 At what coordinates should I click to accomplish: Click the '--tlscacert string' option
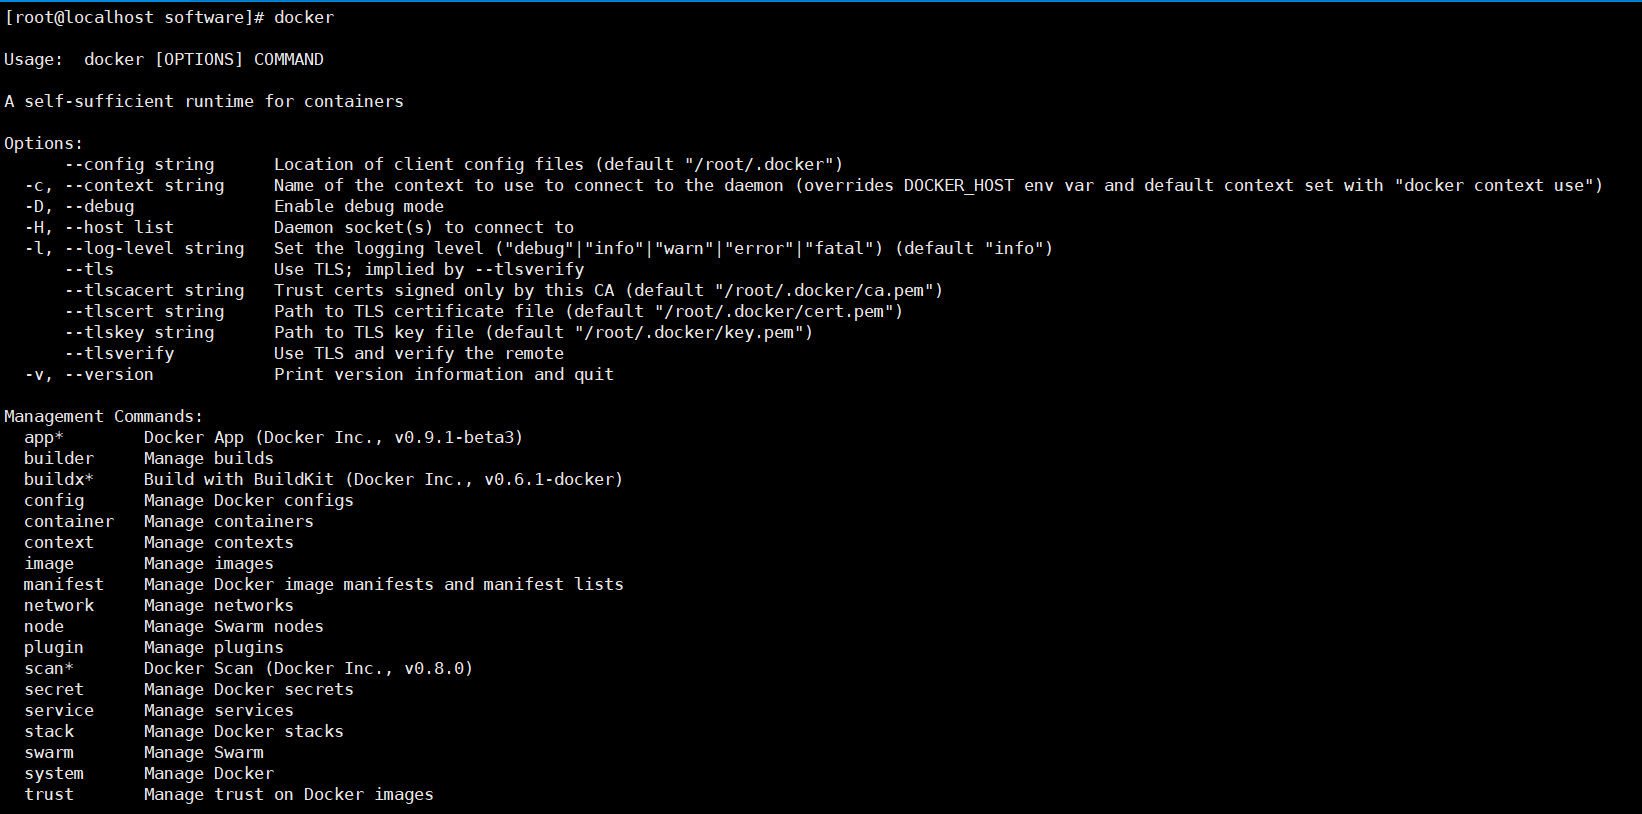154,290
